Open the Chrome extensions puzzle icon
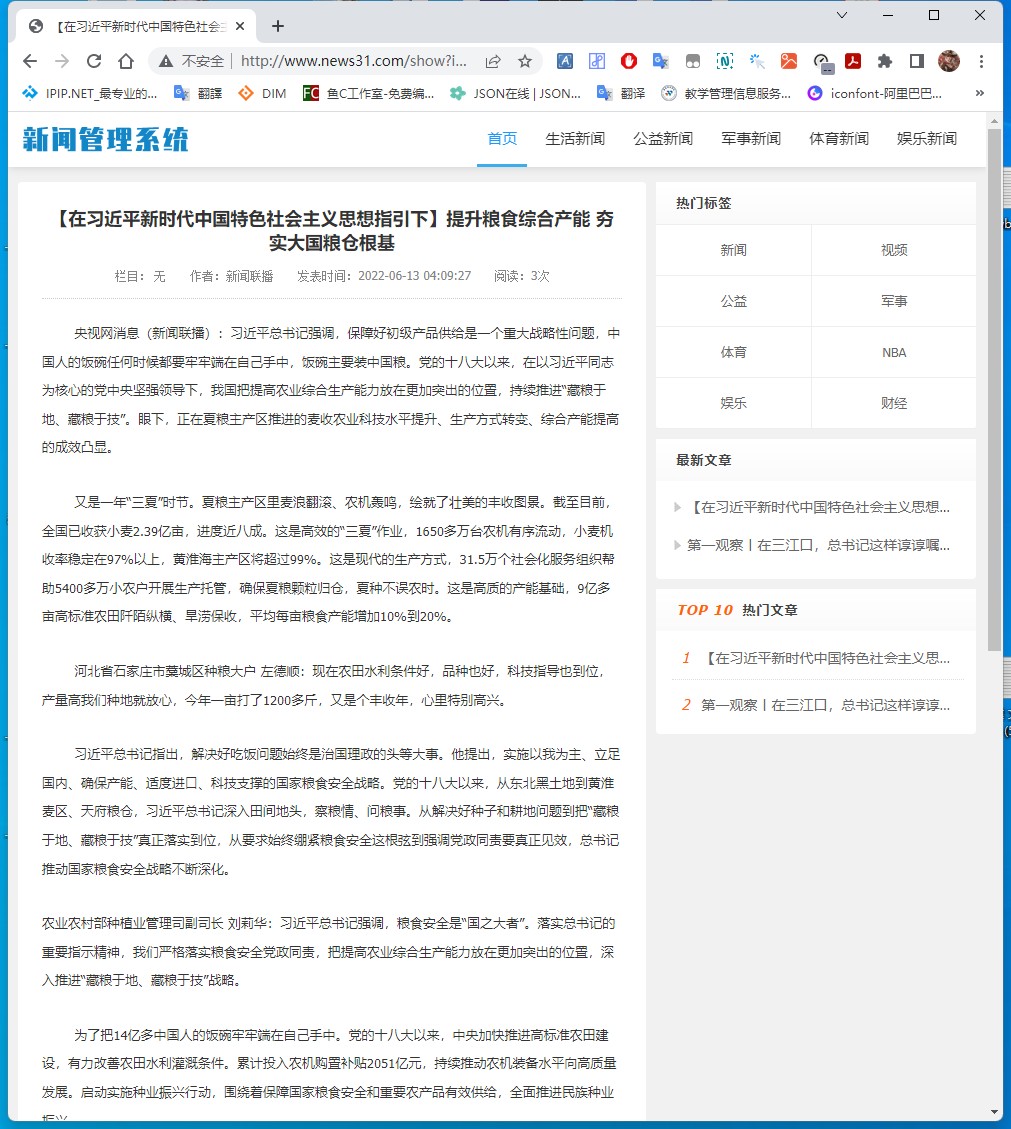Image resolution: width=1011 pixels, height=1129 pixels. coord(884,61)
